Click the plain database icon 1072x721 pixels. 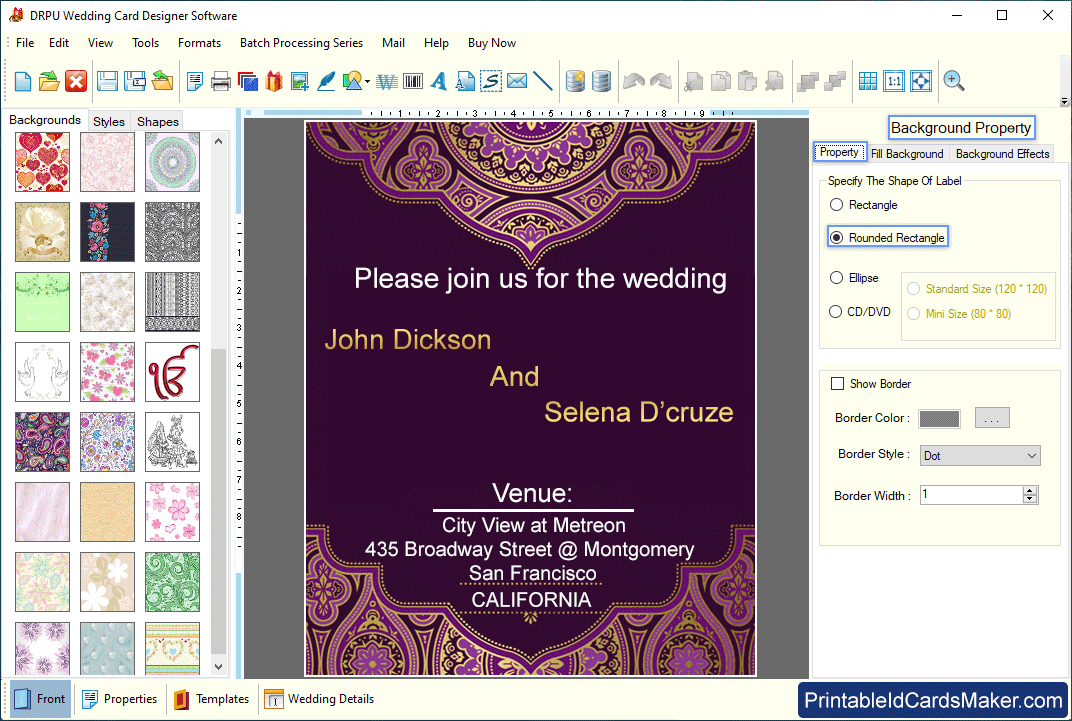tap(601, 81)
